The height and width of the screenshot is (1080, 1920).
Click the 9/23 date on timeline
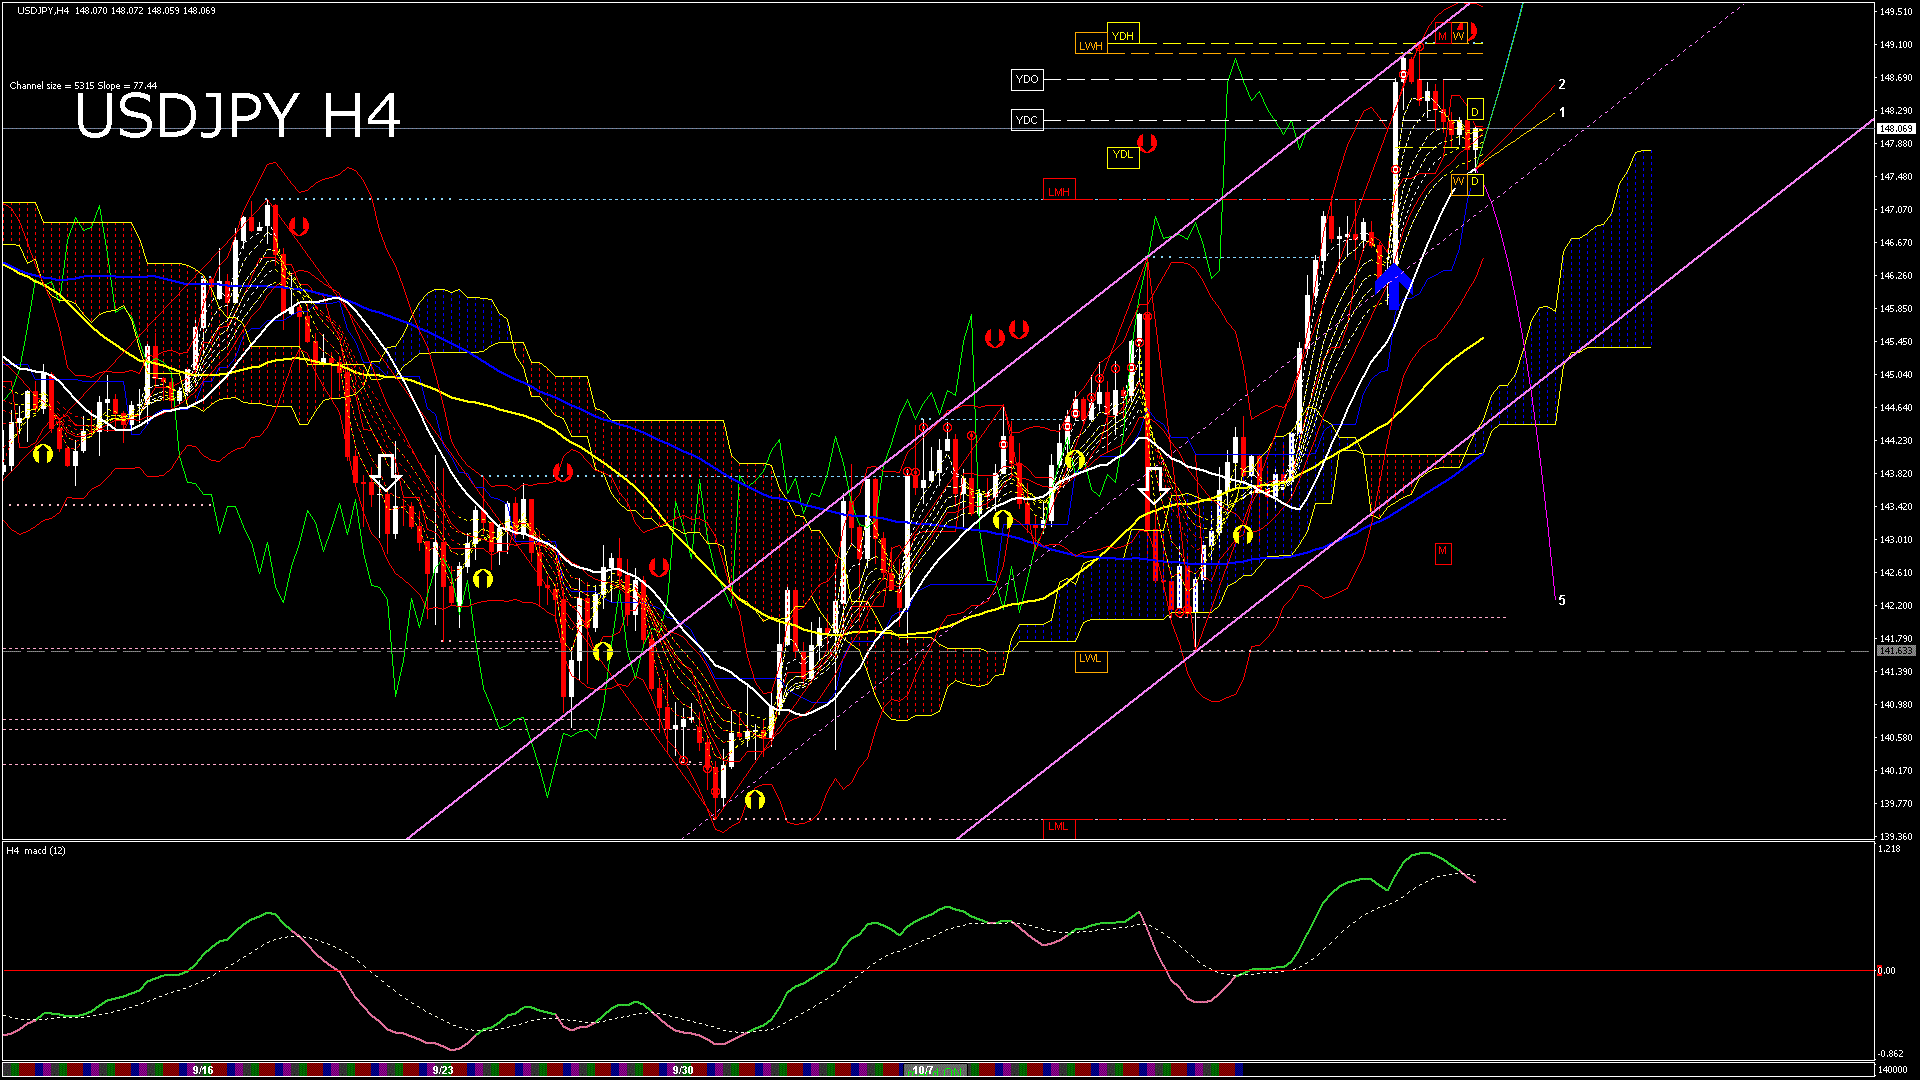click(443, 1070)
